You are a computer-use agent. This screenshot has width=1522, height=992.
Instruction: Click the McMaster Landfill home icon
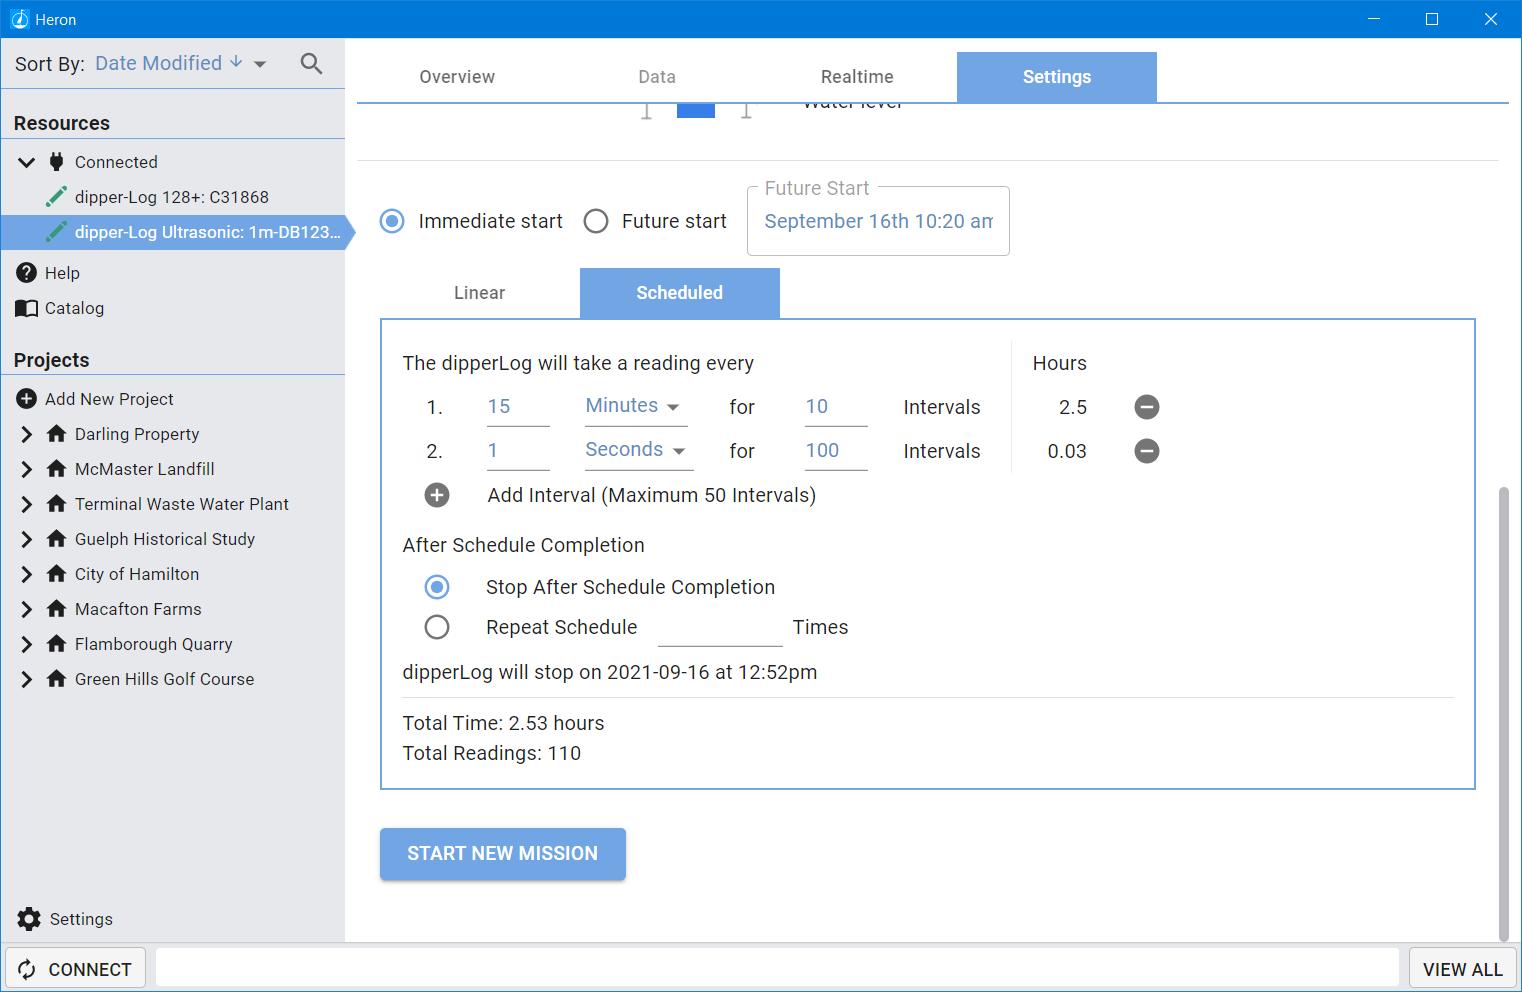coord(57,469)
